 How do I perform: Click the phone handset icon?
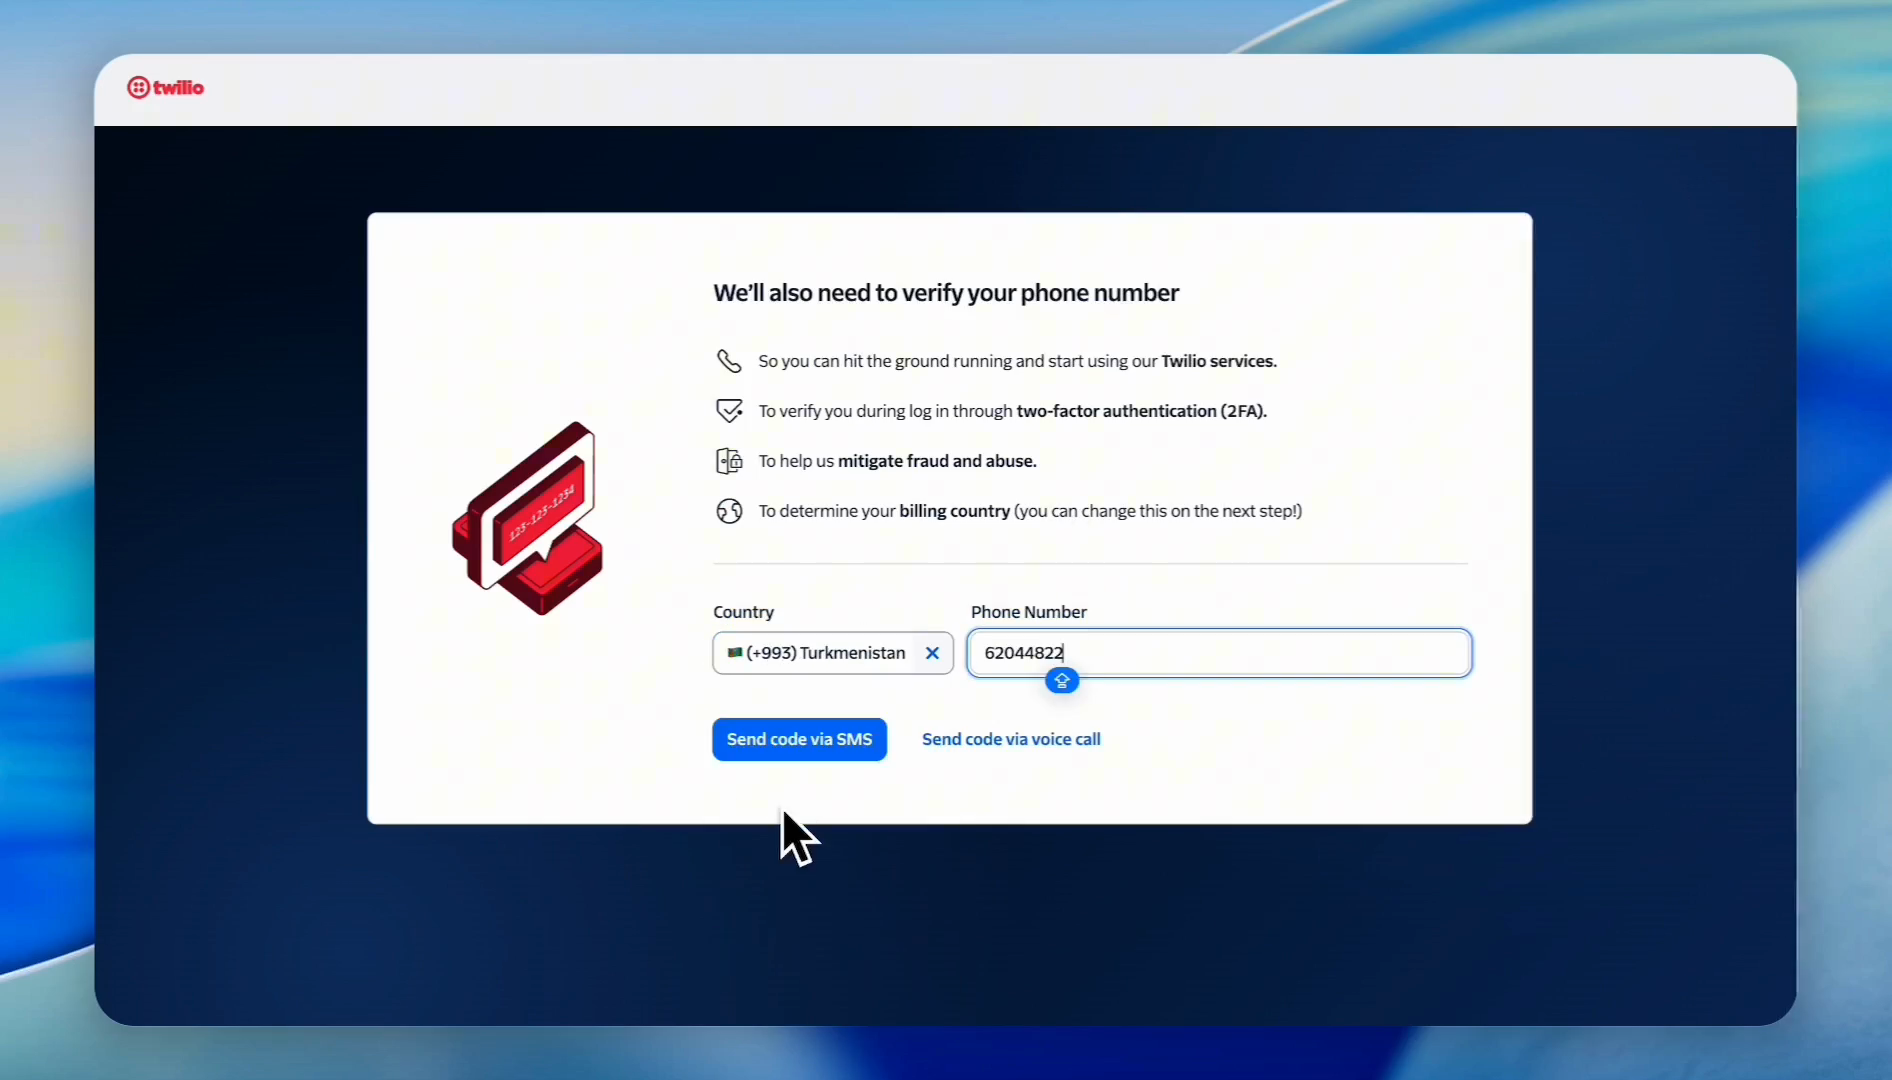point(729,361)
